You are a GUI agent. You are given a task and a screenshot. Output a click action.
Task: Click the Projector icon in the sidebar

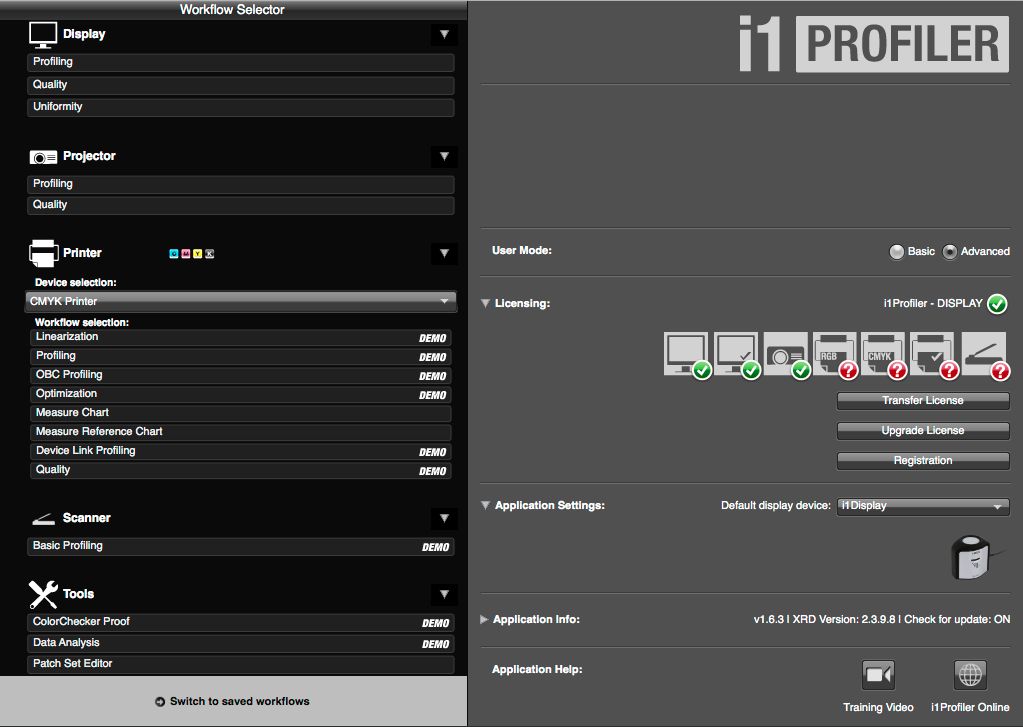coord(42,156)
